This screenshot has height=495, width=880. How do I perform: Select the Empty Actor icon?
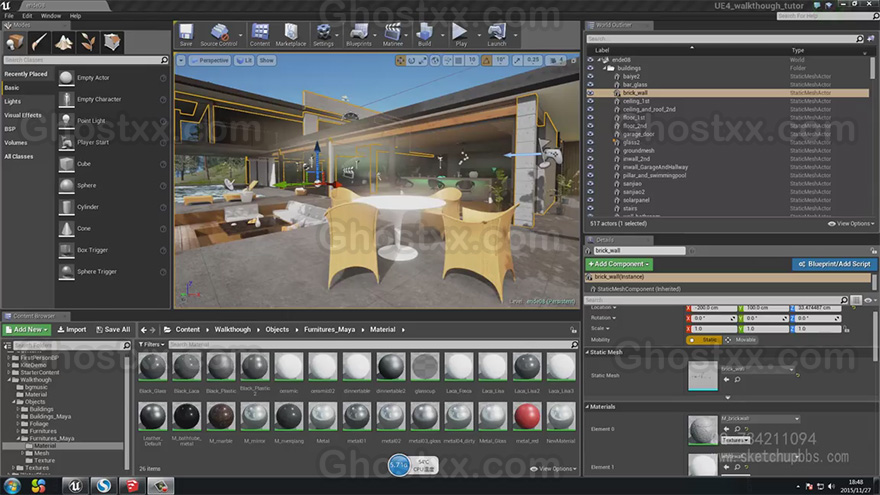66,77
